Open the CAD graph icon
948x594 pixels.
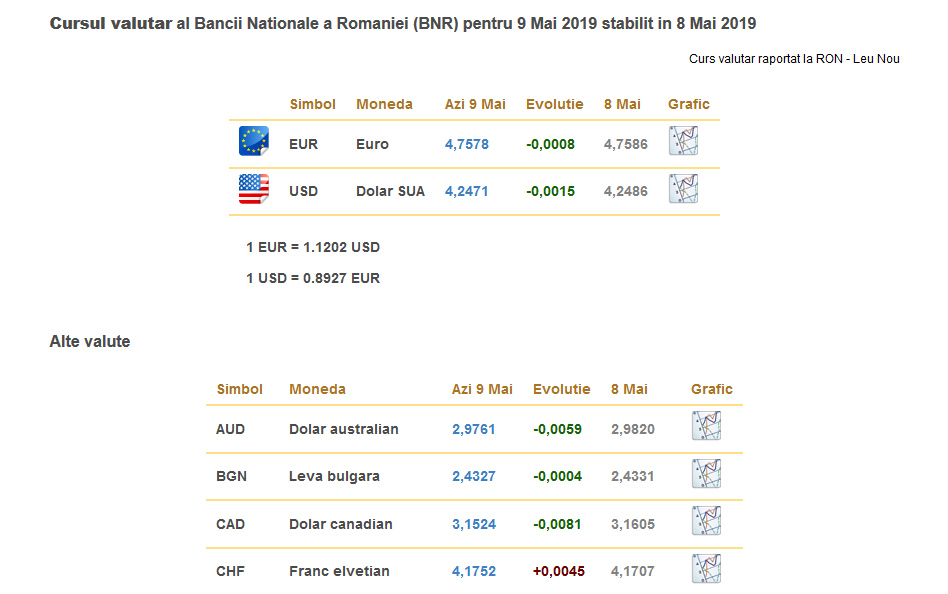click(x=706, y=522)
